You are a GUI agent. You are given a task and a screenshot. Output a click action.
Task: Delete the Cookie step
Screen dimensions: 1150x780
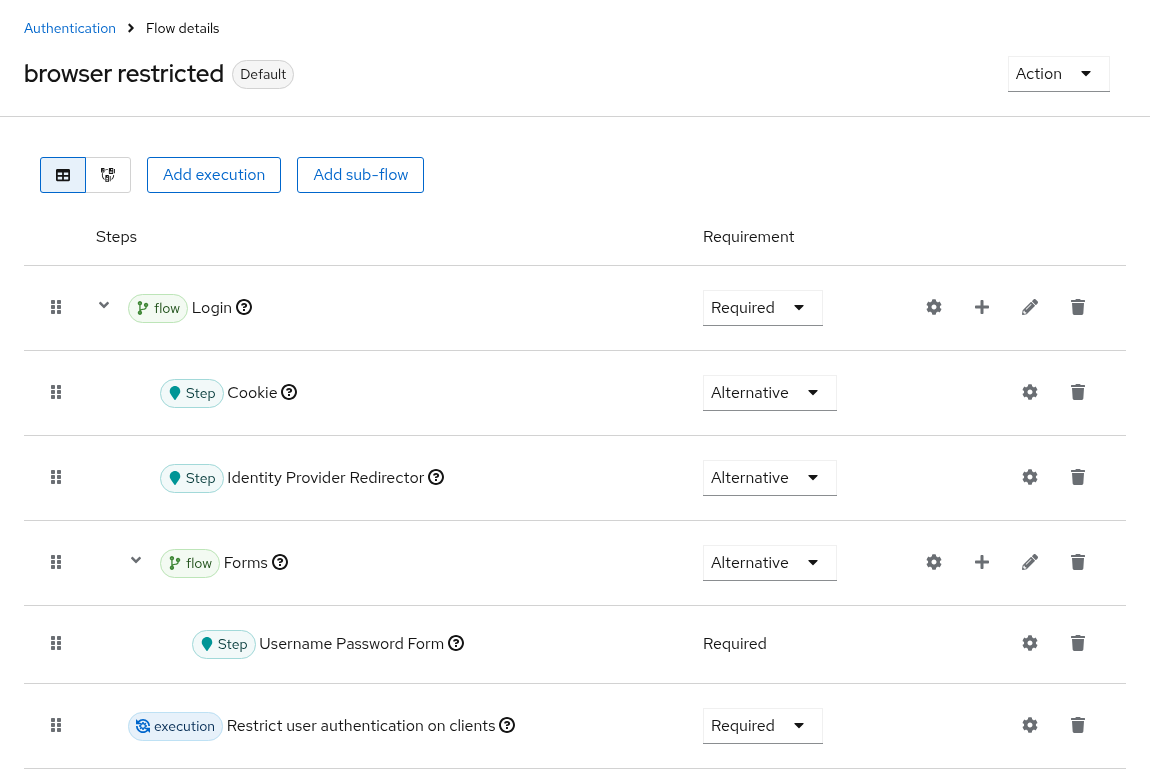[1078, 392]
